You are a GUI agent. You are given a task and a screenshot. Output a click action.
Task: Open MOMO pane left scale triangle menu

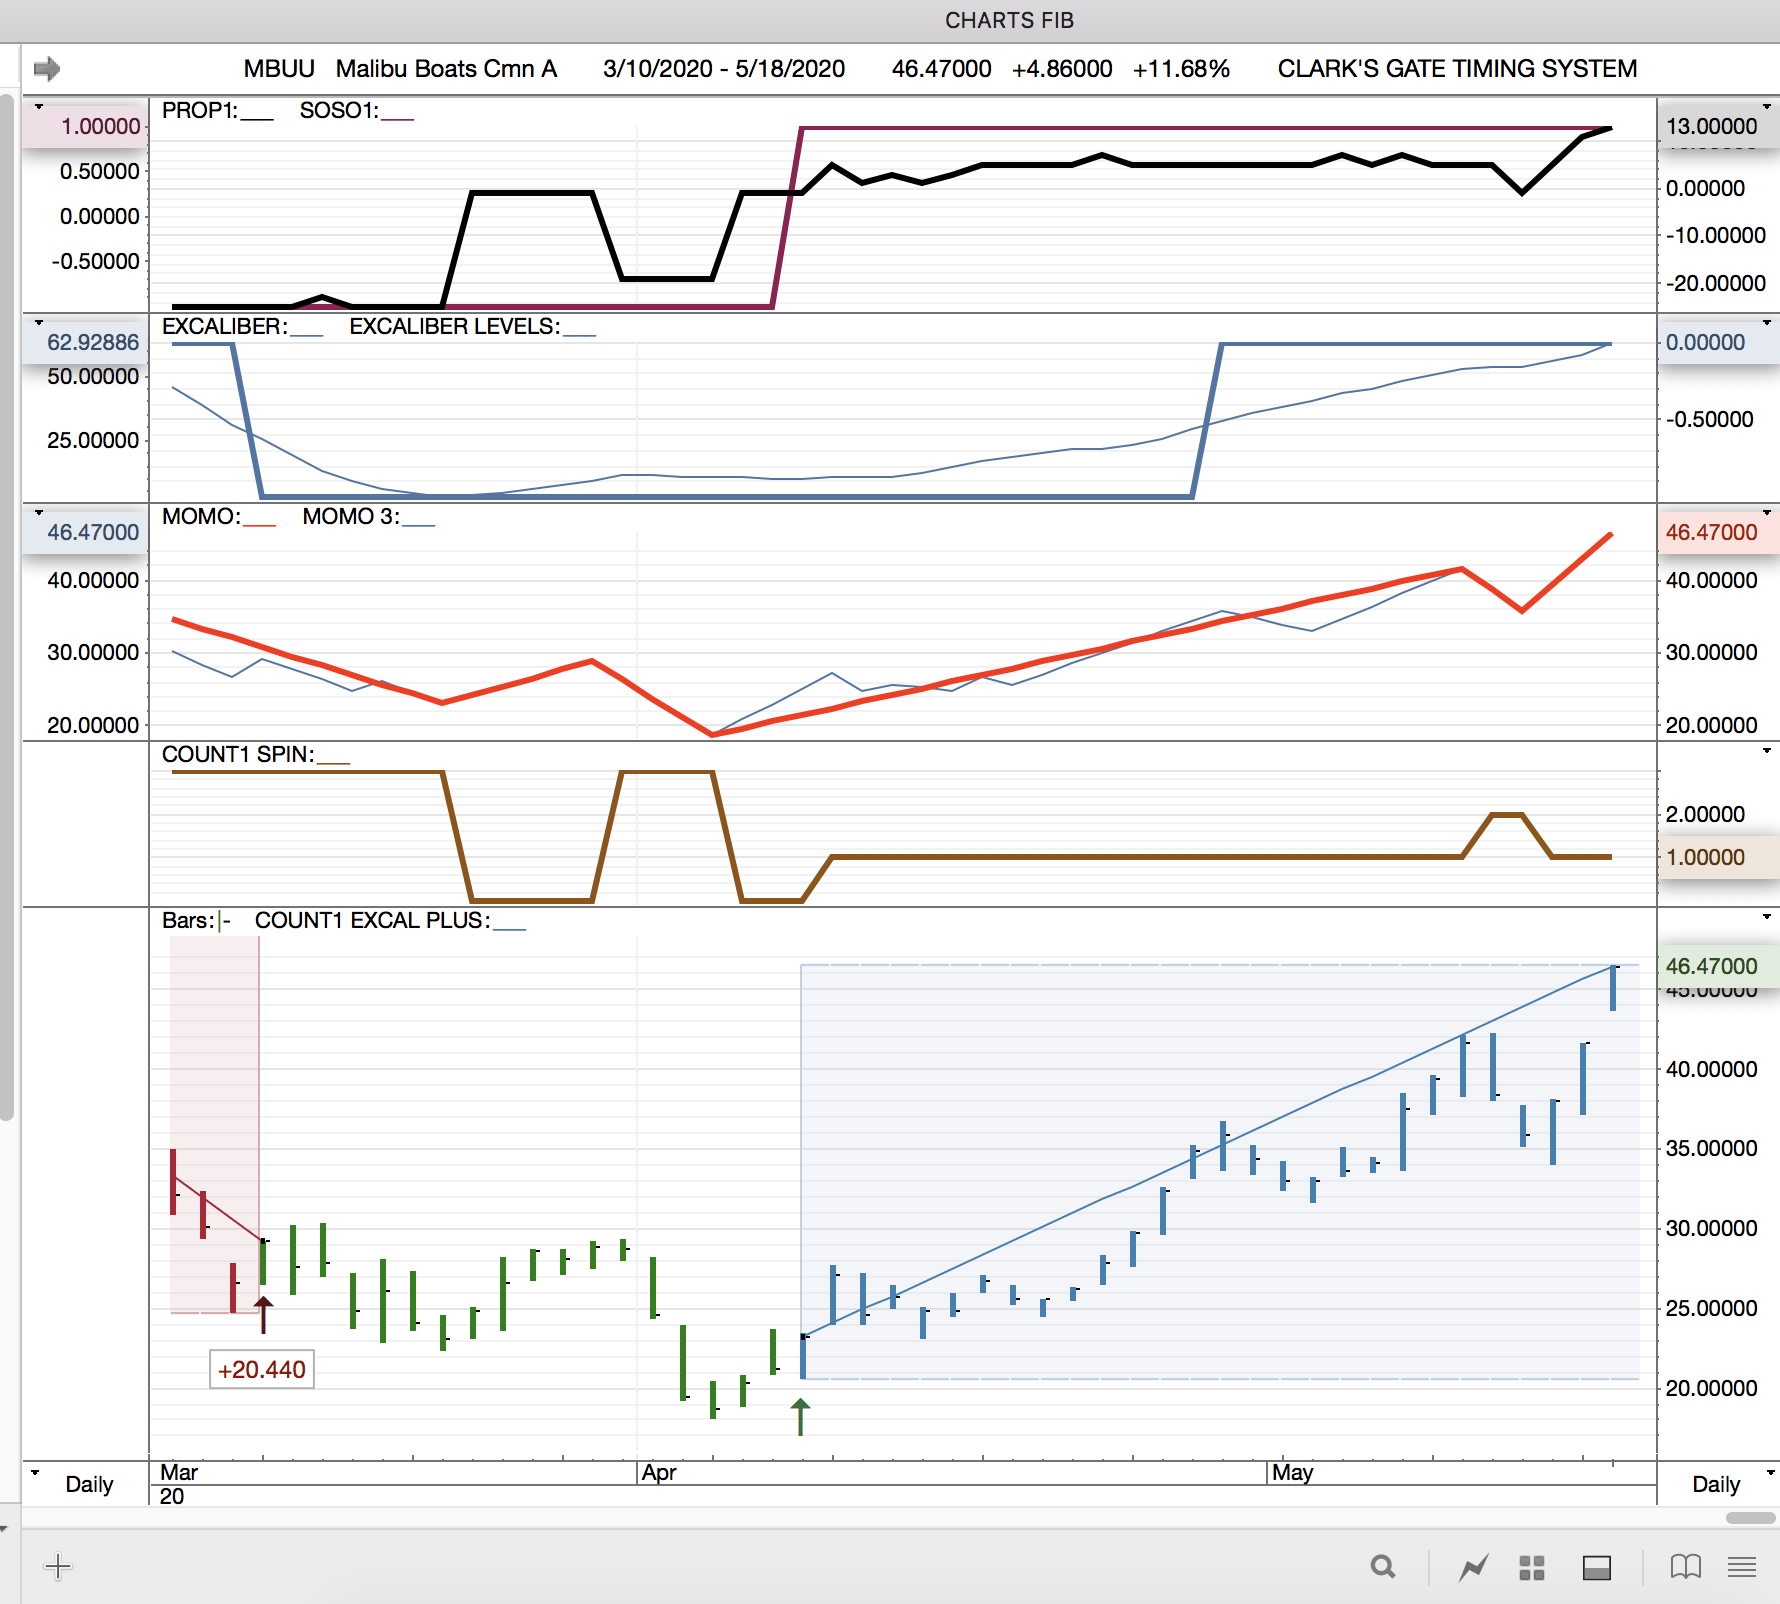39,512
